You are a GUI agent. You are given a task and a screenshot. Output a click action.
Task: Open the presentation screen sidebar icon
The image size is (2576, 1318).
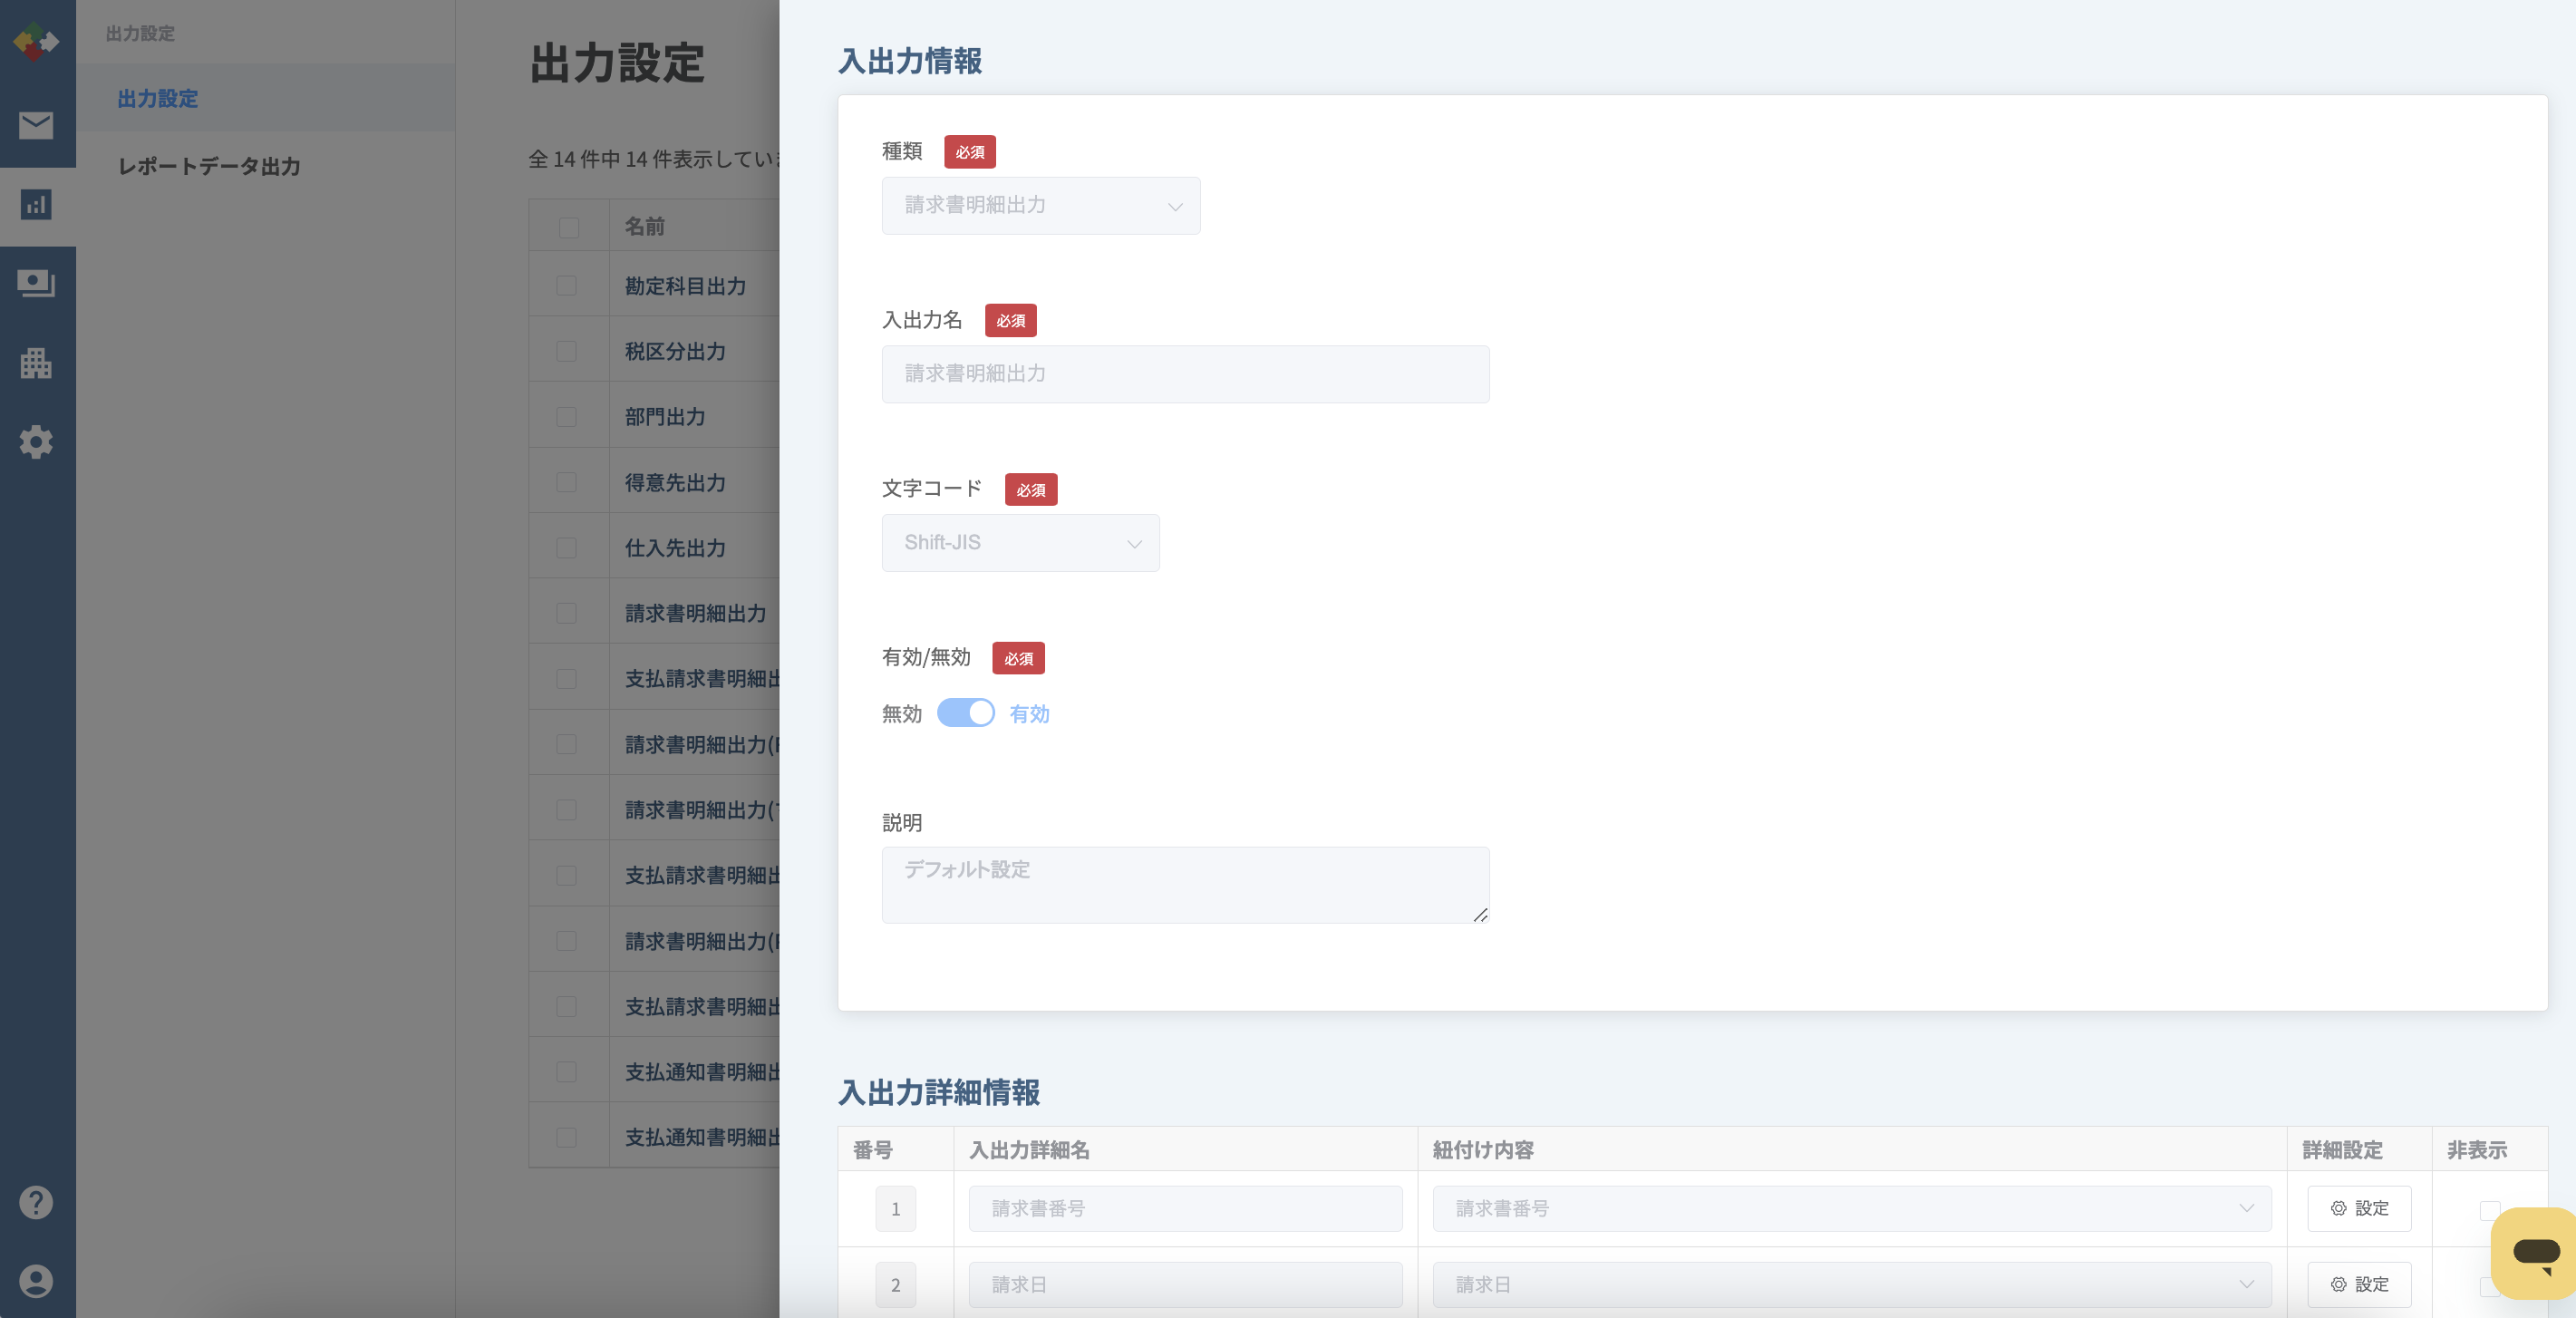coord(36,283)
